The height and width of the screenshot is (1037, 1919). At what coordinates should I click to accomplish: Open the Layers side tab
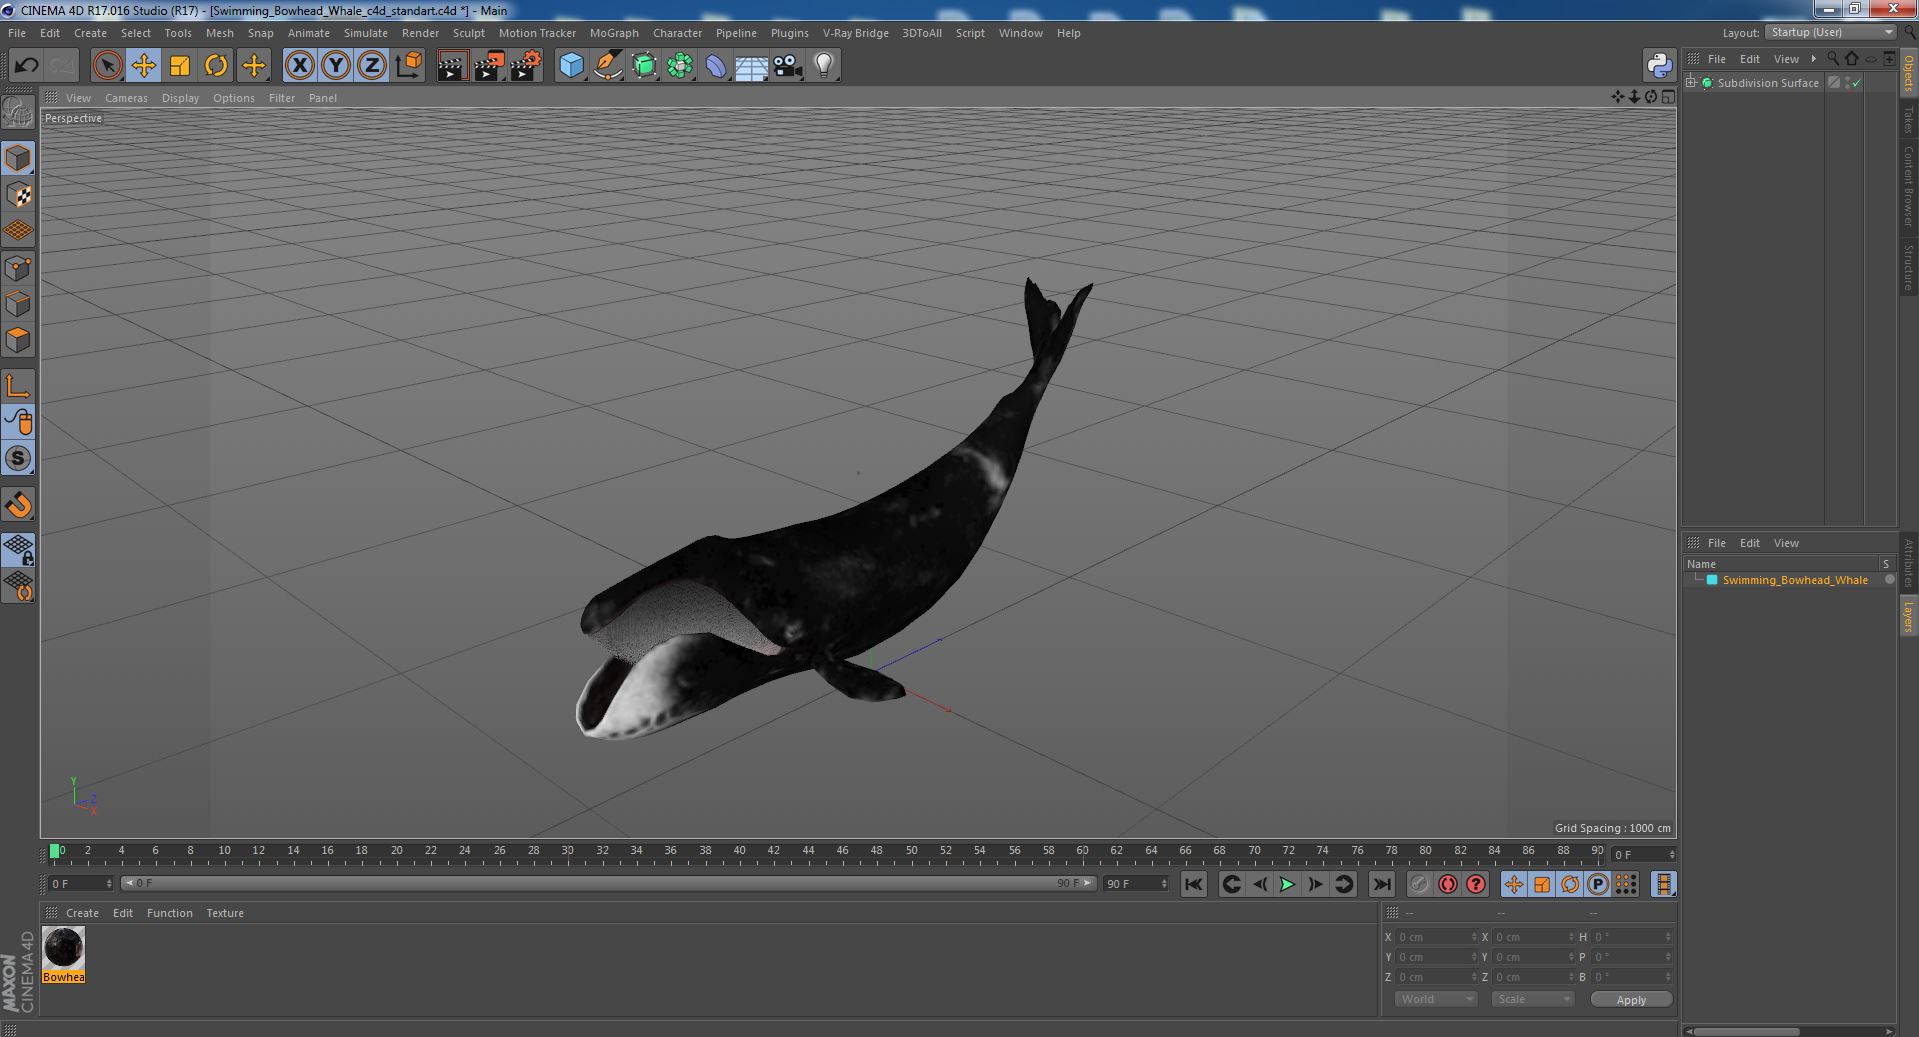[x=1908, y=616]
